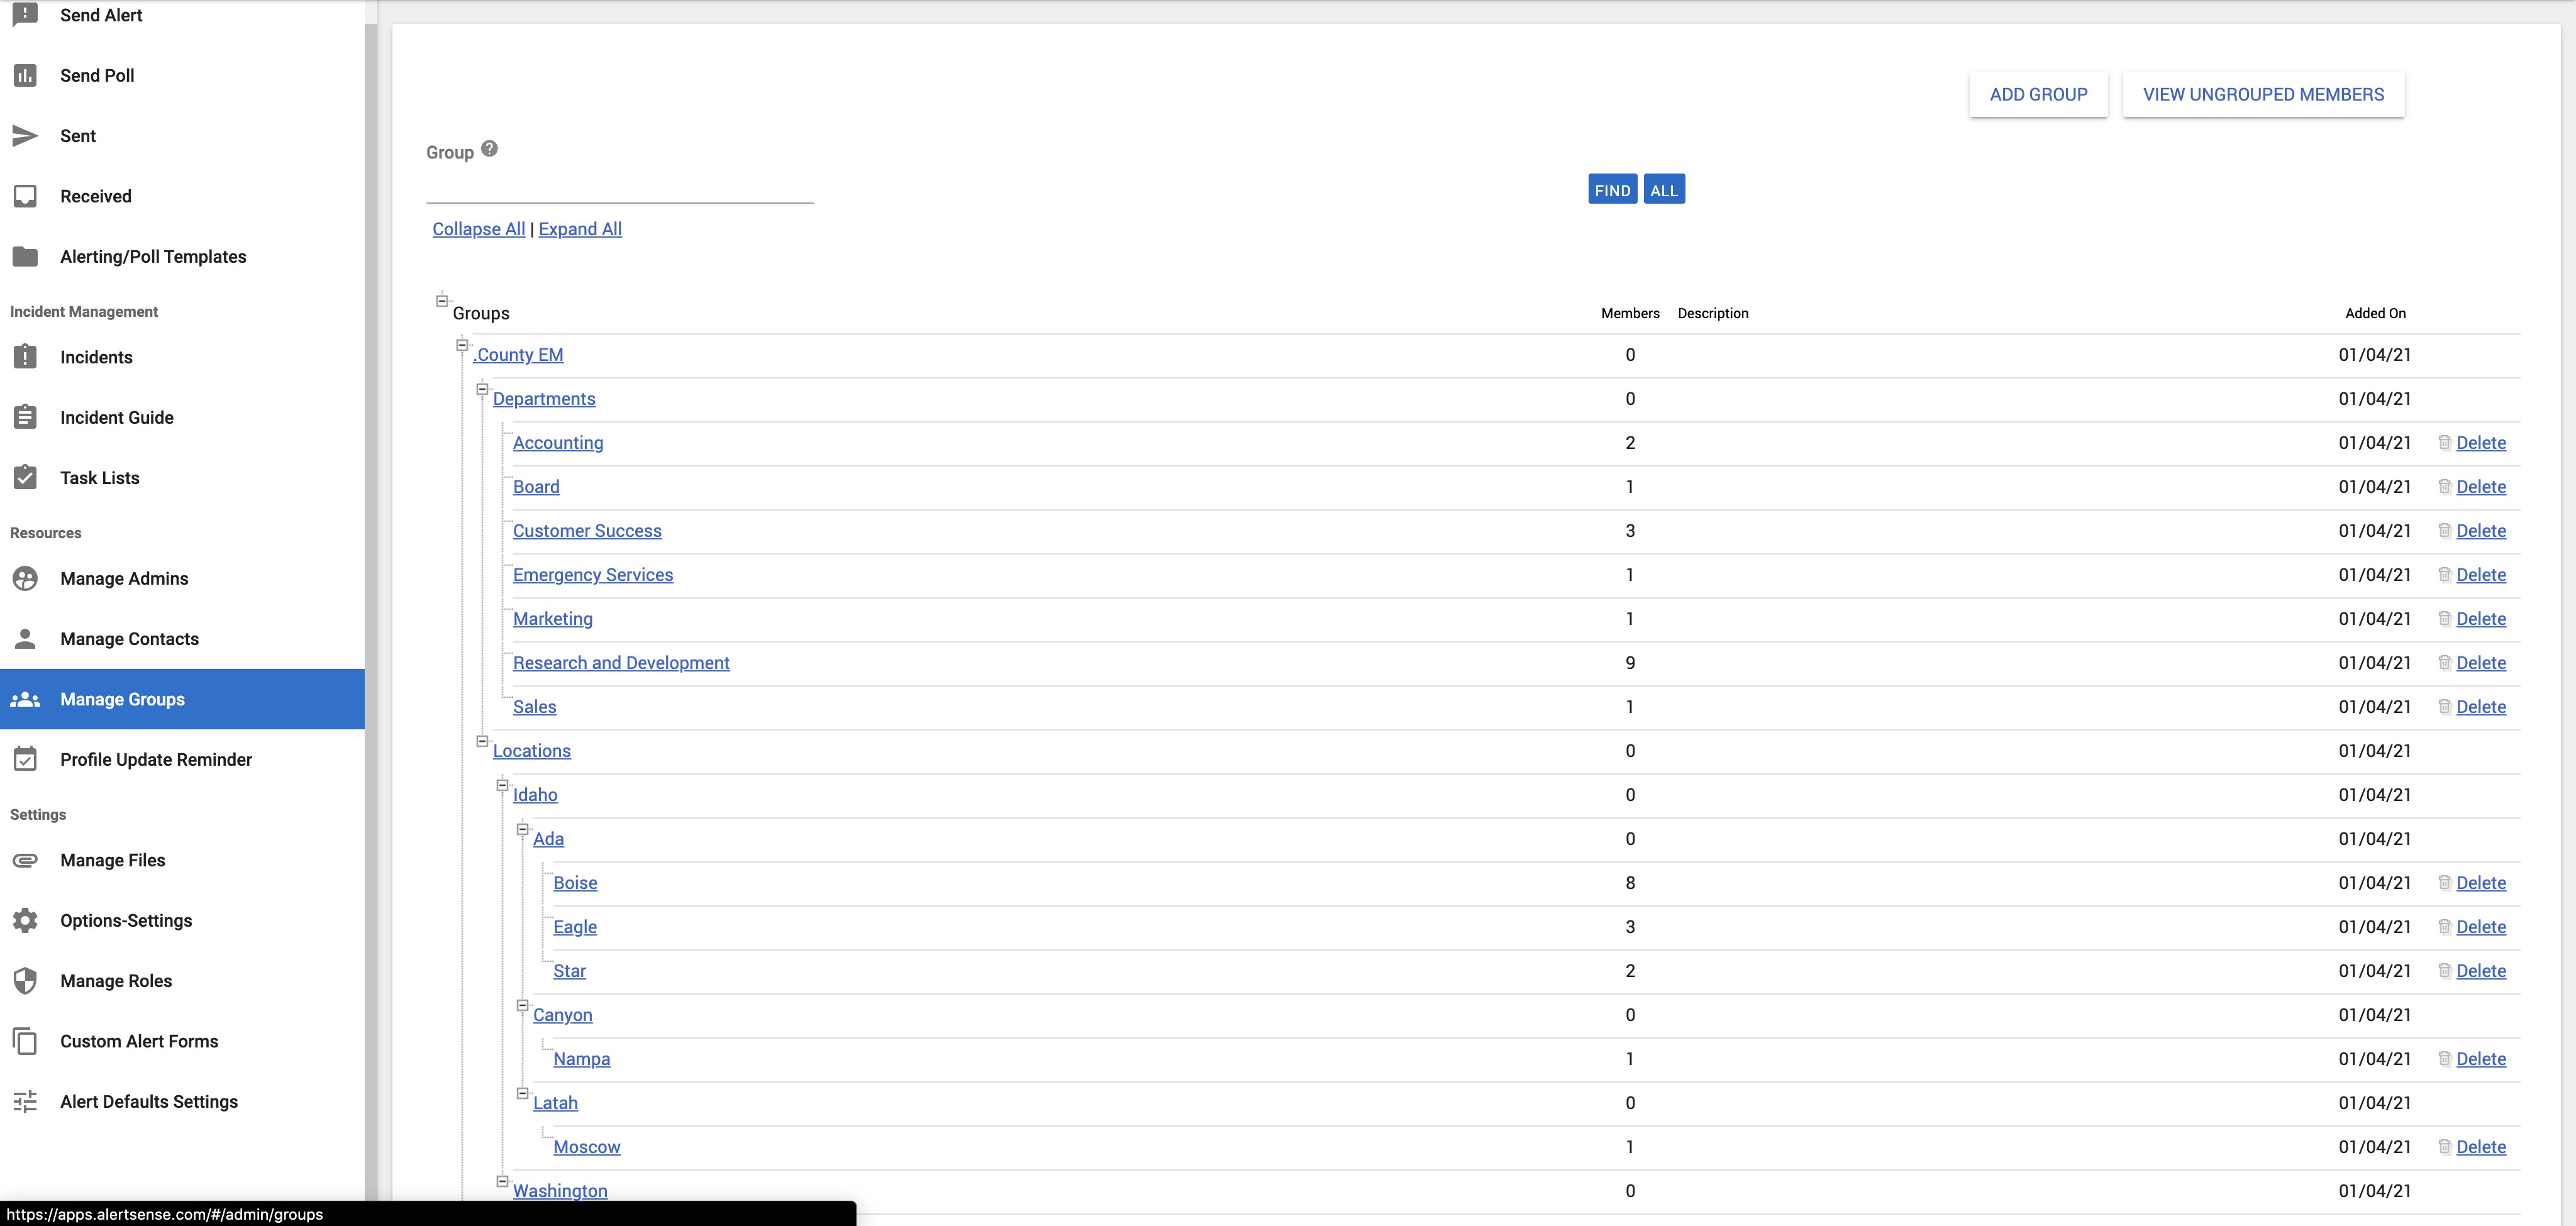
Task: Open Send Alert from the sidebar
Action: coord(182,15)
